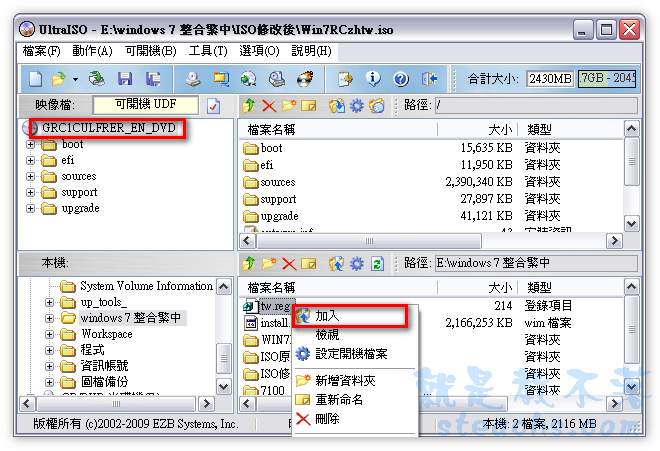This screenshot has height=451, width=660.
Task: Expand the 程式 folder in local tree
Action: click(x=49, y=350)
